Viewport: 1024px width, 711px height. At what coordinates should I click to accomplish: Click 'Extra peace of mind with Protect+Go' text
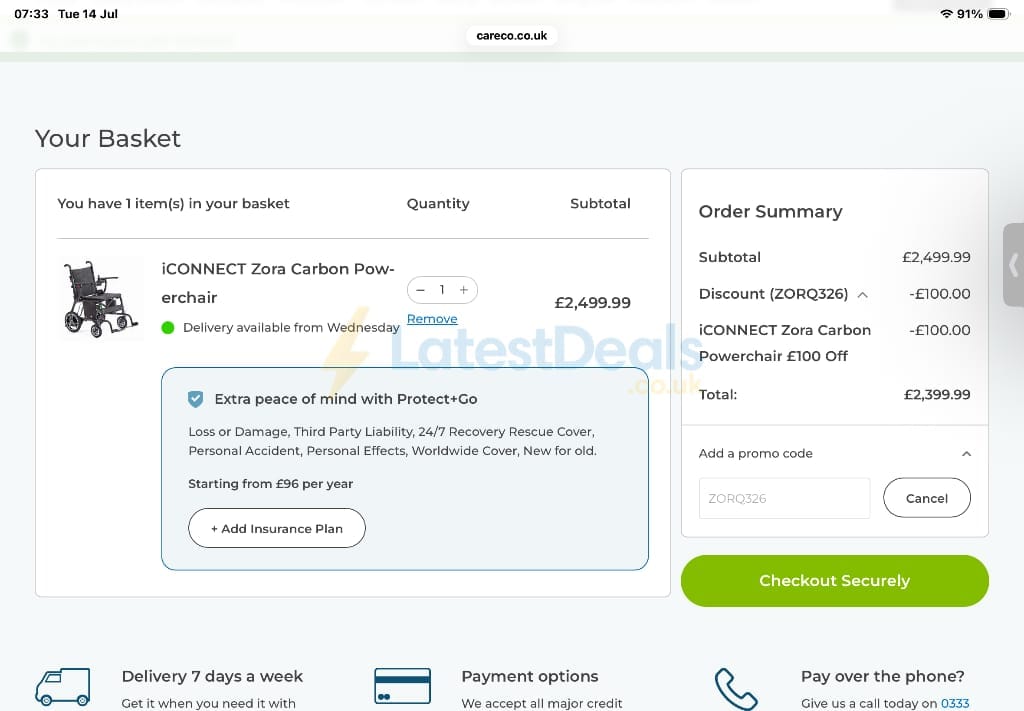click(x=345, y=399)
